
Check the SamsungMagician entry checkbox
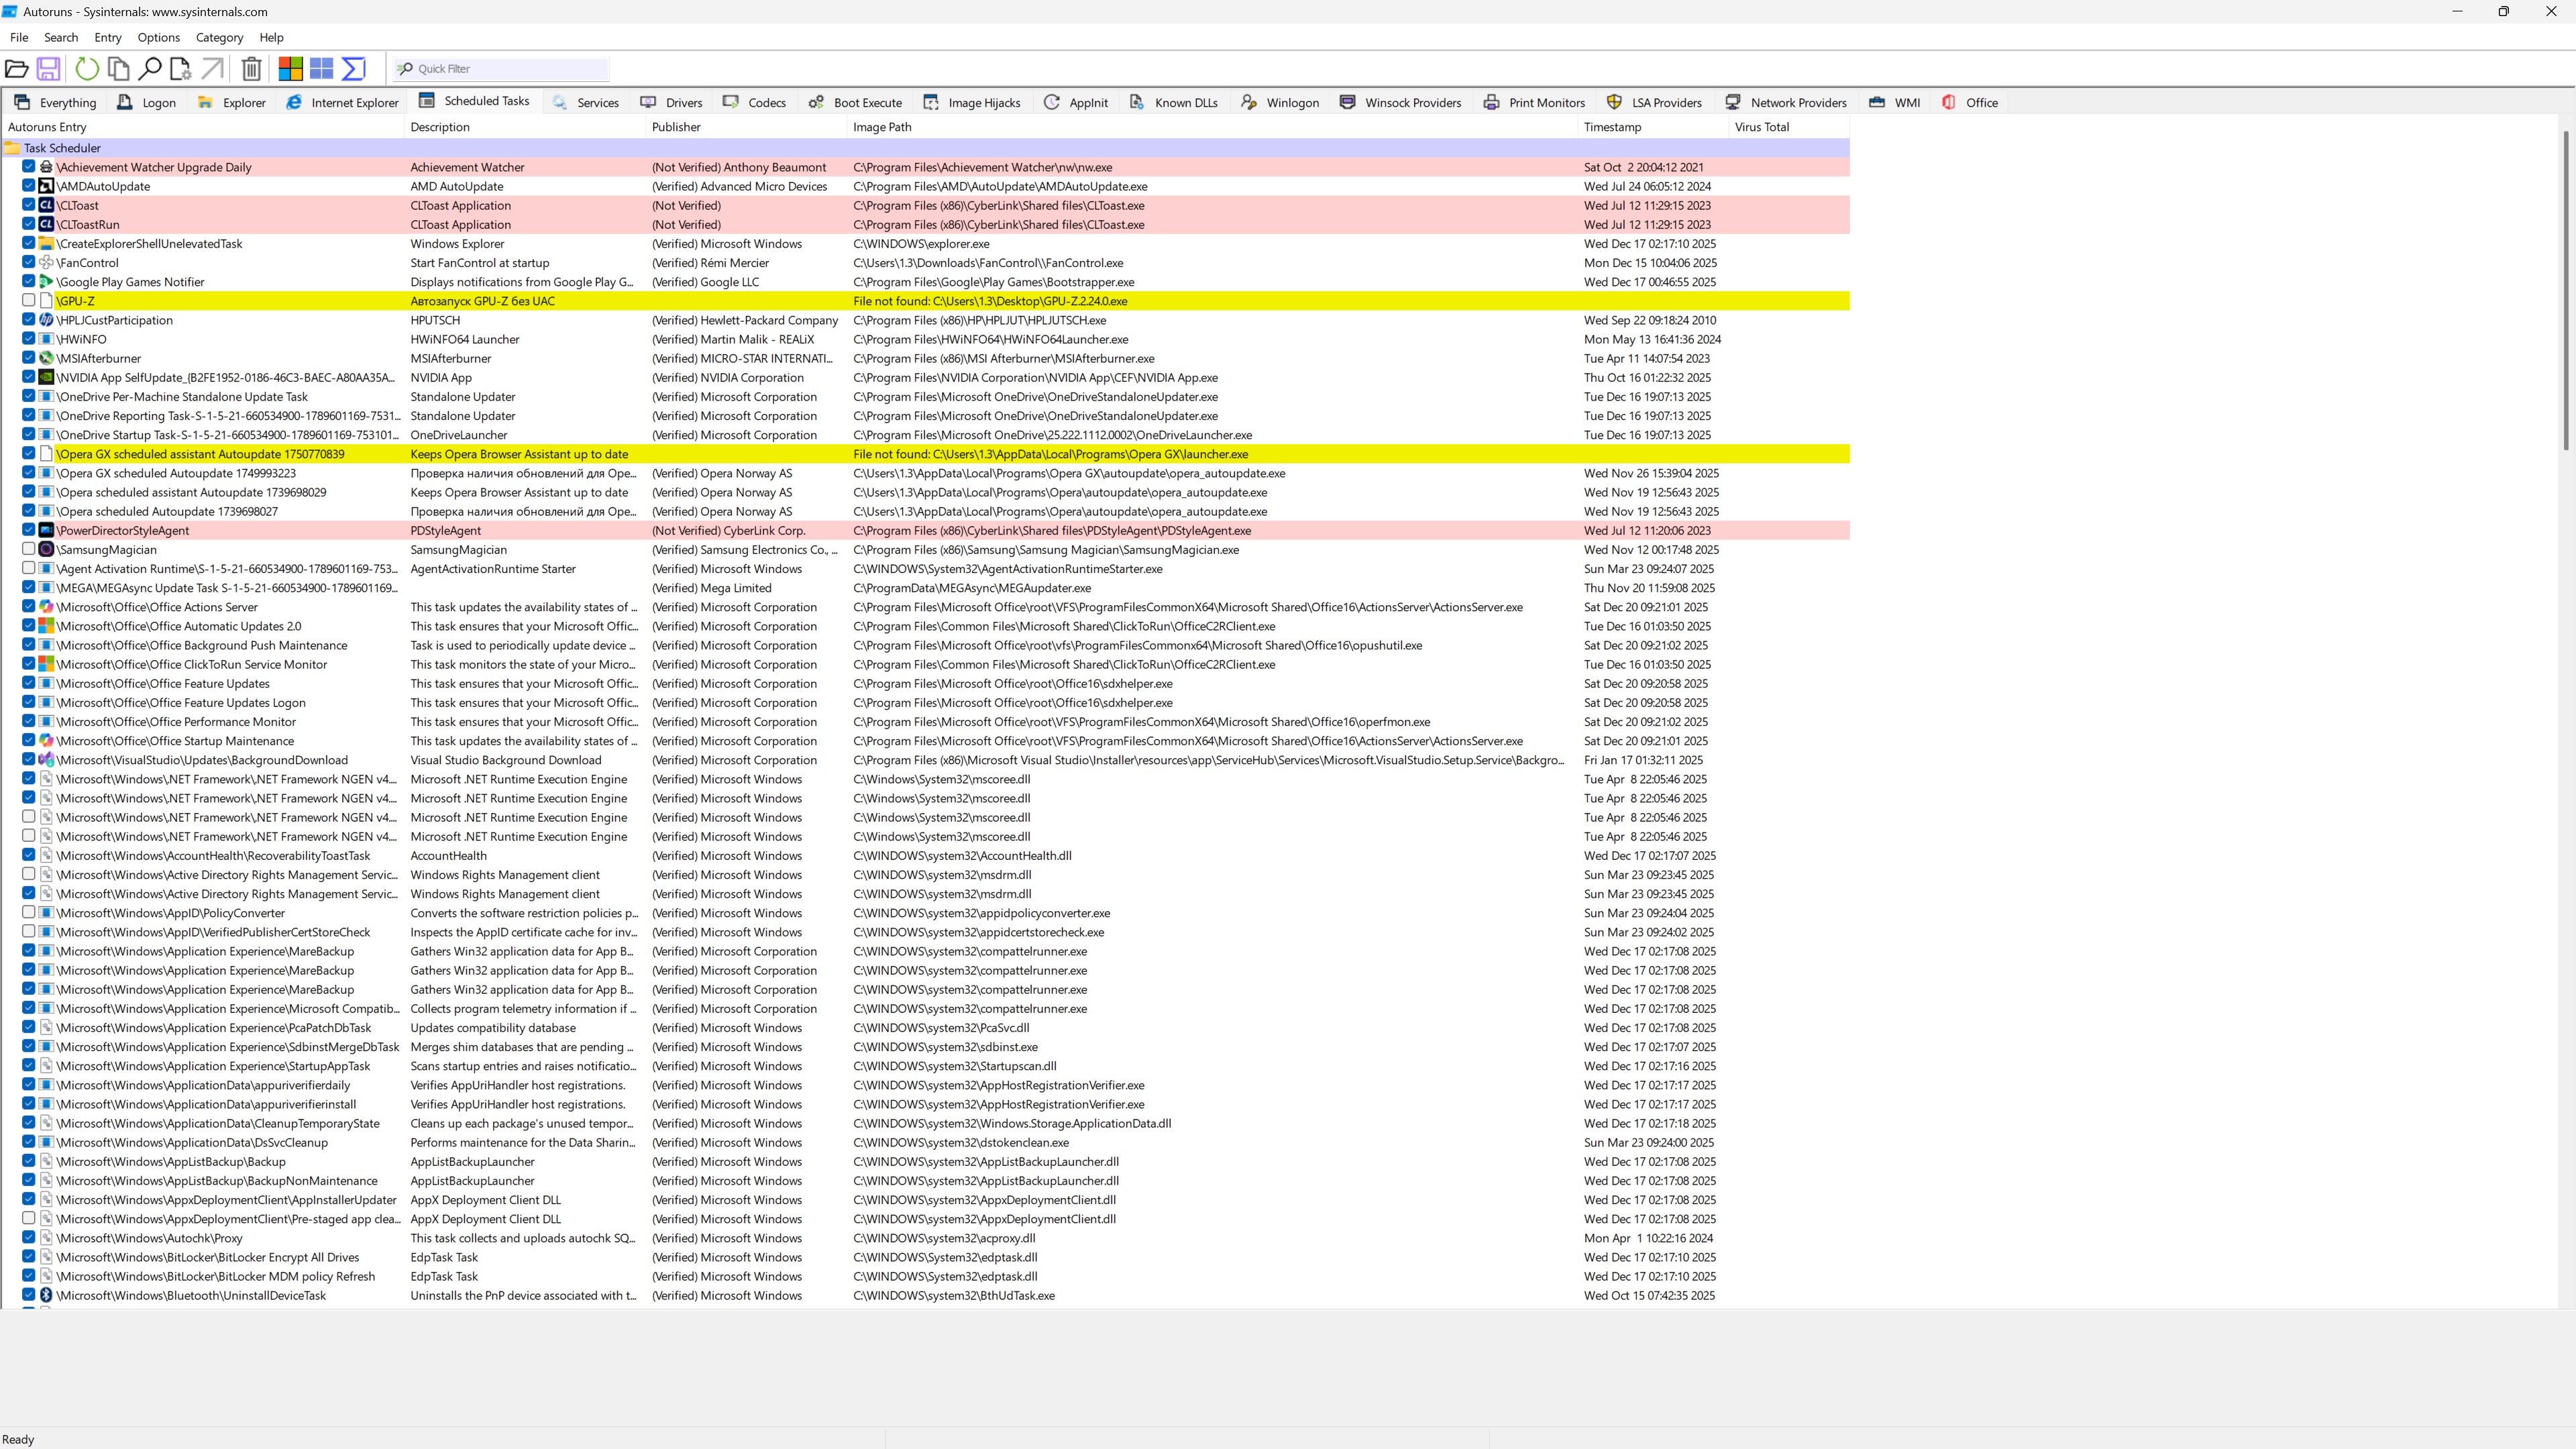[x=29, y=549]
